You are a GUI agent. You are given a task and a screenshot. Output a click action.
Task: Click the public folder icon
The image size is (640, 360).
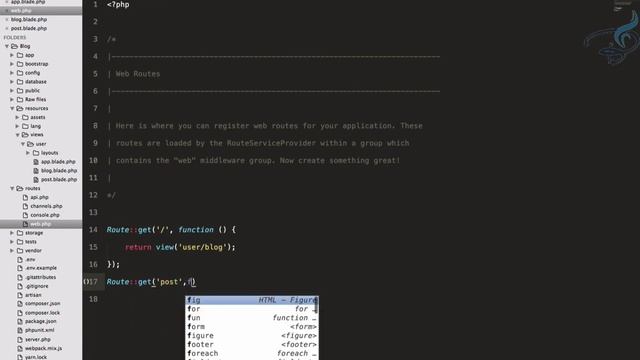20,91
